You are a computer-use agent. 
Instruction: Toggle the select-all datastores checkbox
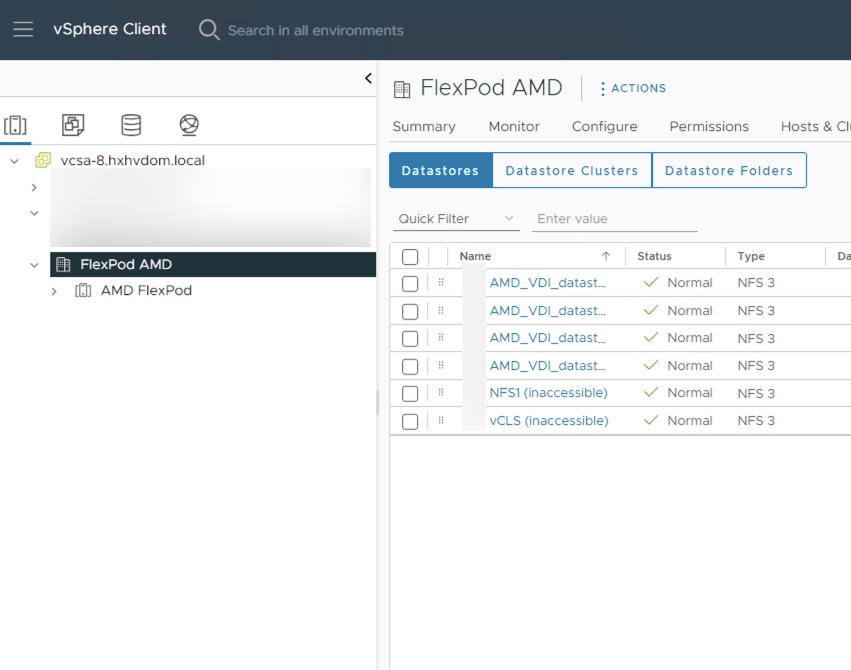click(x=410, y=257)
